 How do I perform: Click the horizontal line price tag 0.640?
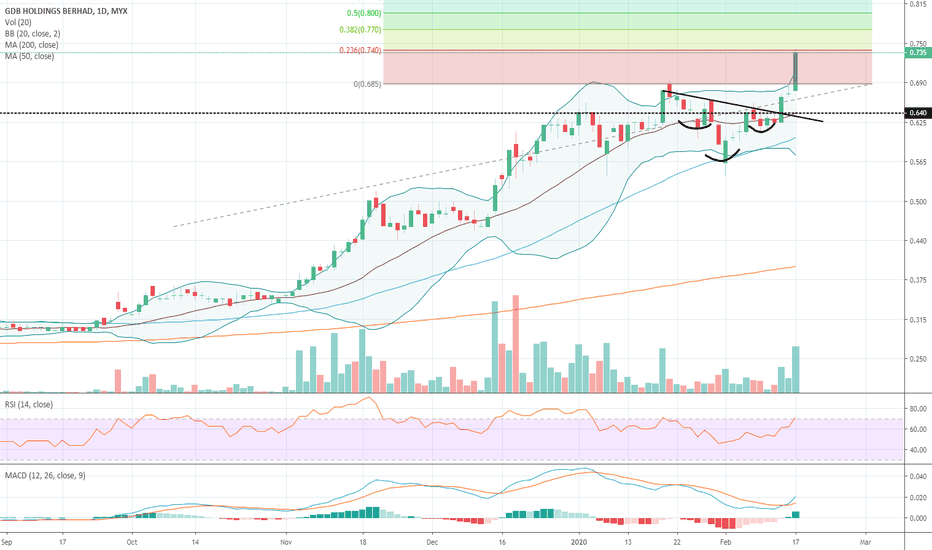pyautogui.click(x=918, y=113)
